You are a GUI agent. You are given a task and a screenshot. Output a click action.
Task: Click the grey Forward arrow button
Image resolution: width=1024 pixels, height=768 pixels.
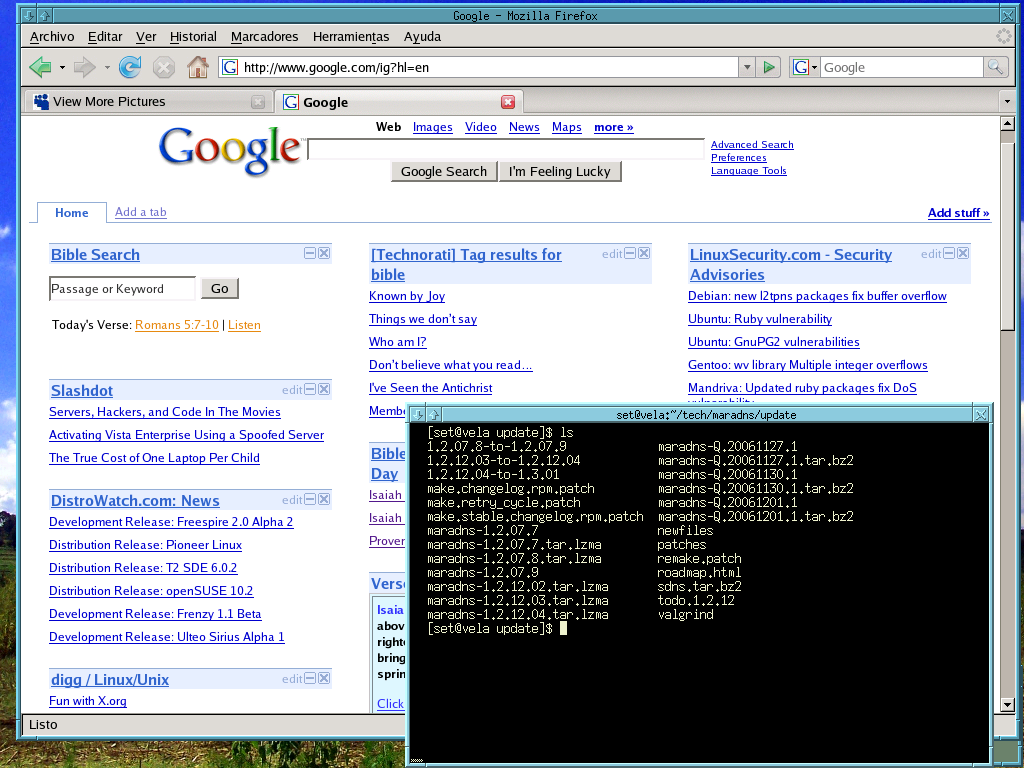85,67
